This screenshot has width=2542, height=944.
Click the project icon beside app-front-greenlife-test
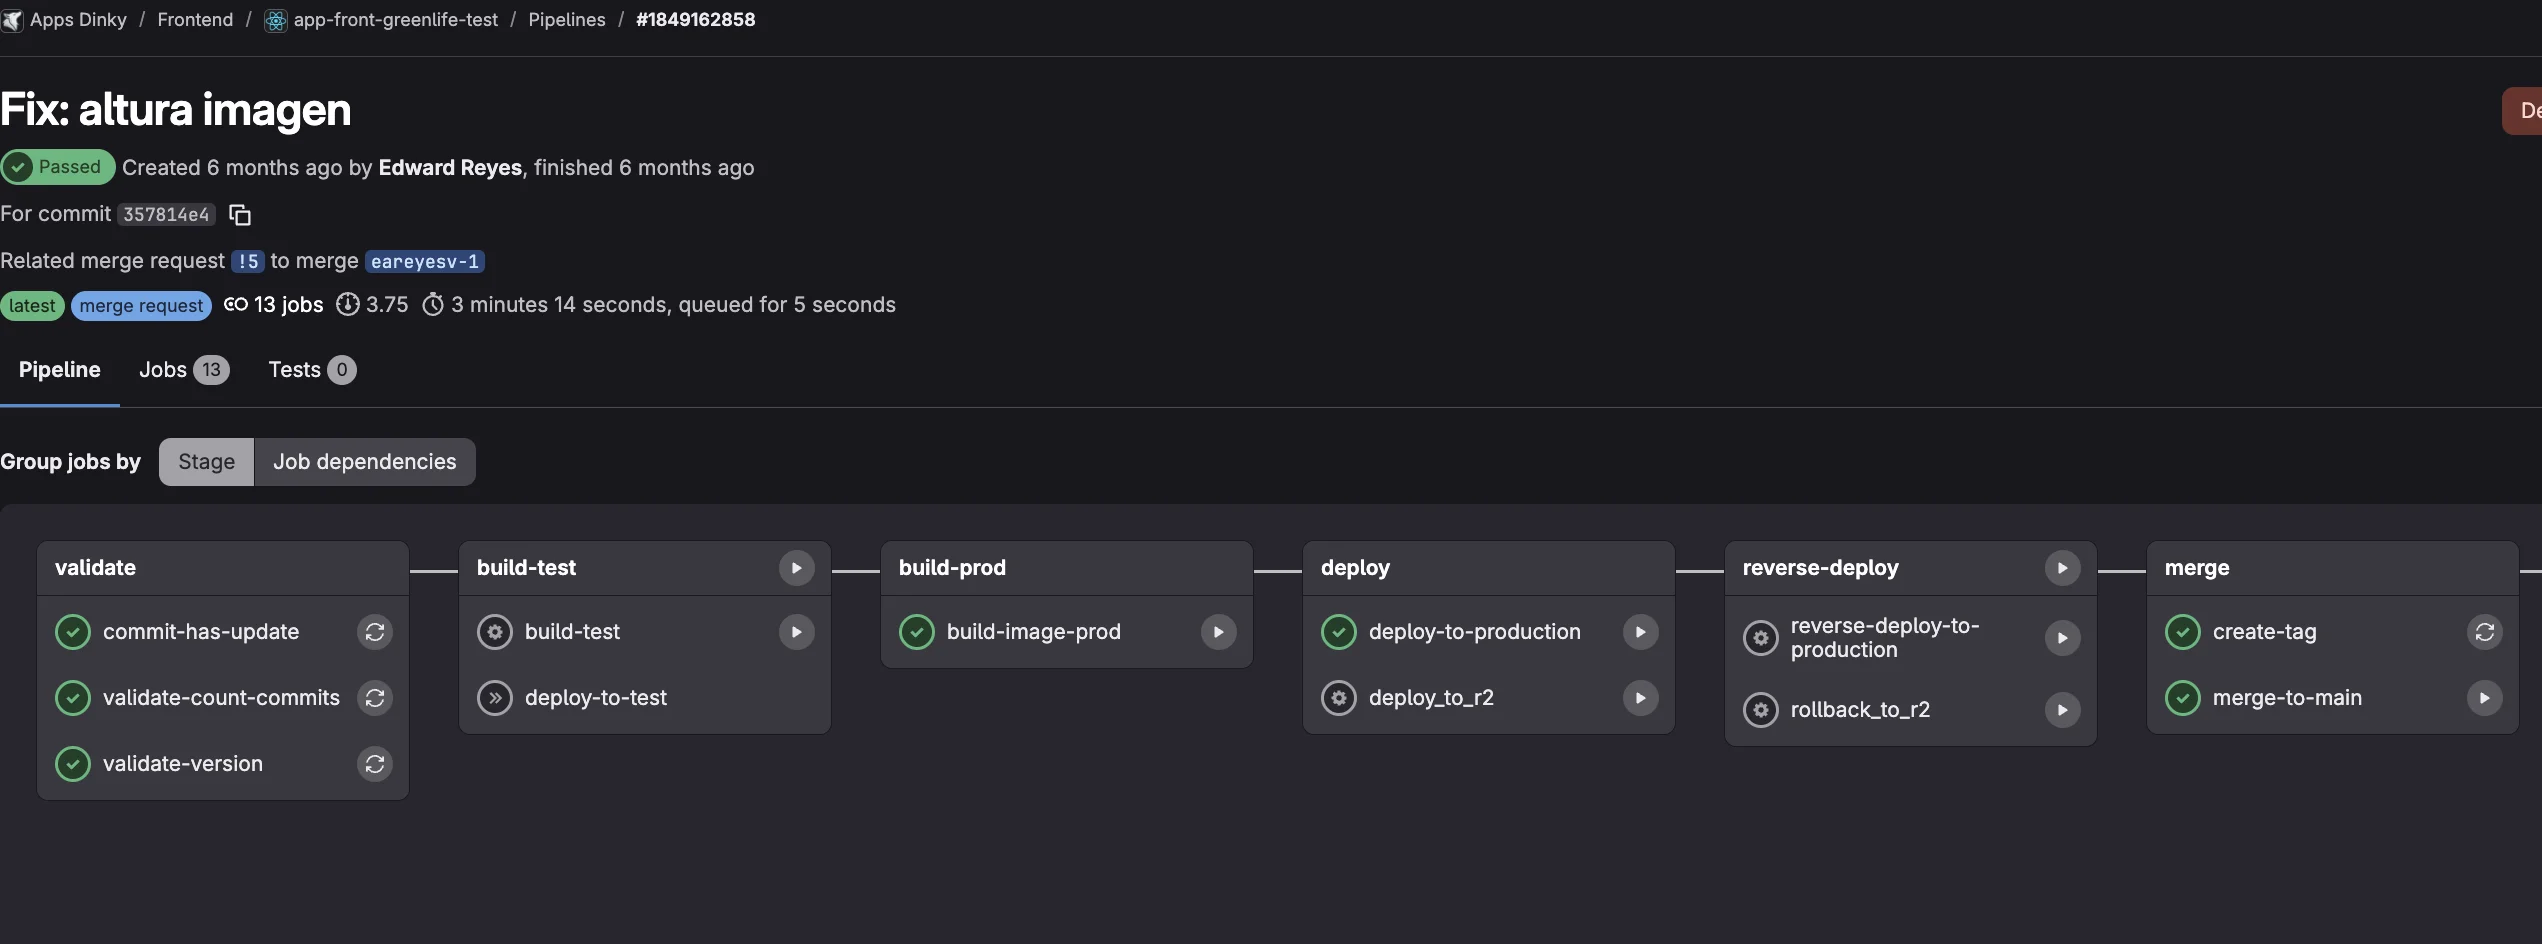point(274,20)
